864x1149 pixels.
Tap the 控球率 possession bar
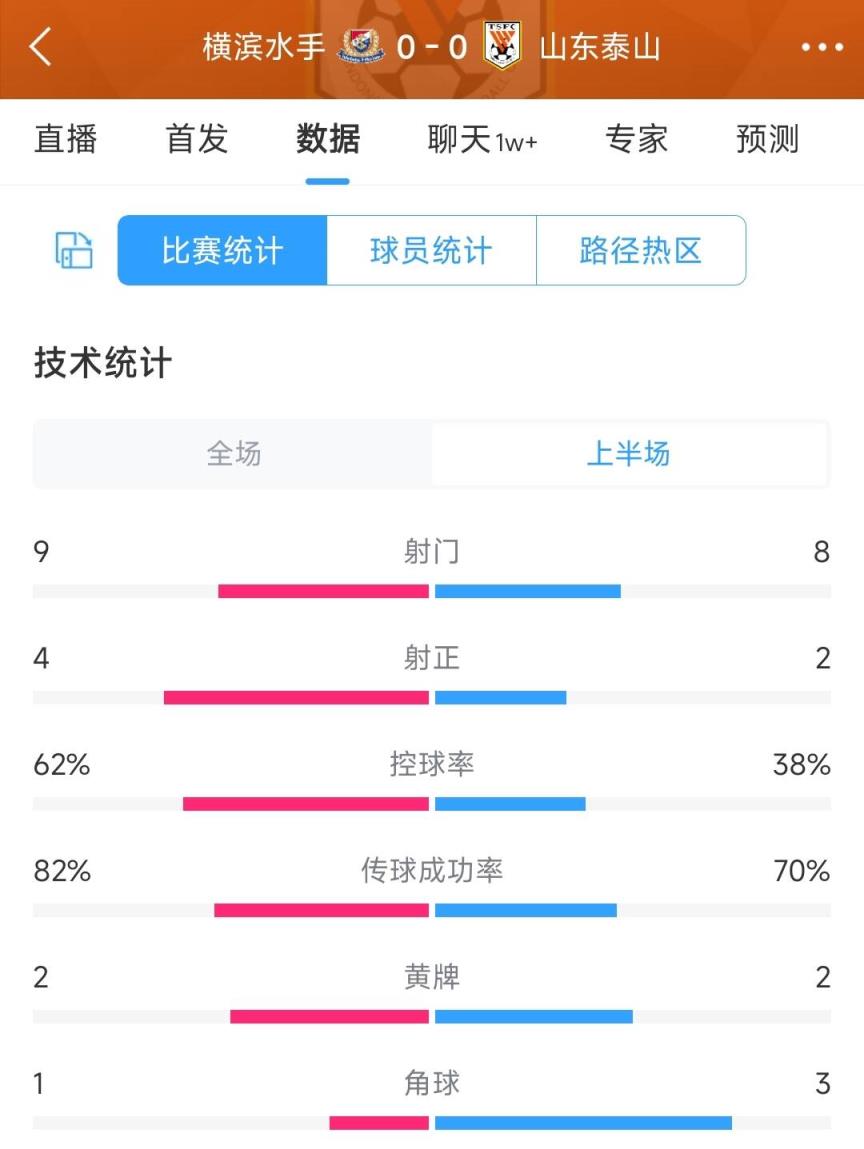click(432, 803)
